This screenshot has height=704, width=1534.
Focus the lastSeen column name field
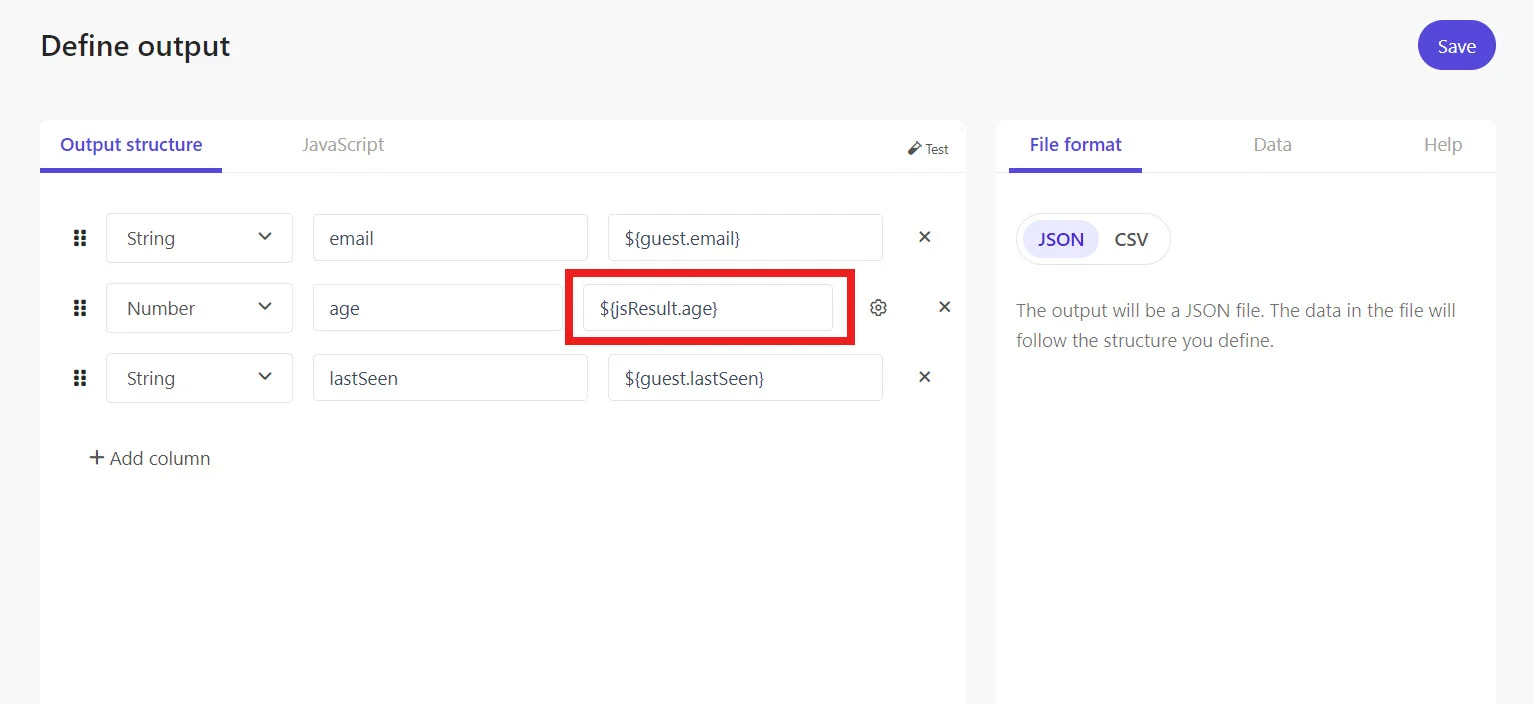[450, 378]
